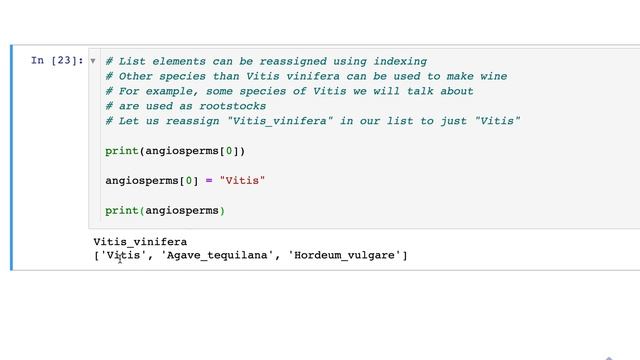Click comment line about Vitis vinifera wine
Image resolution: width=640 pixels, height=360 pixels.
click(x=306, y=76)
